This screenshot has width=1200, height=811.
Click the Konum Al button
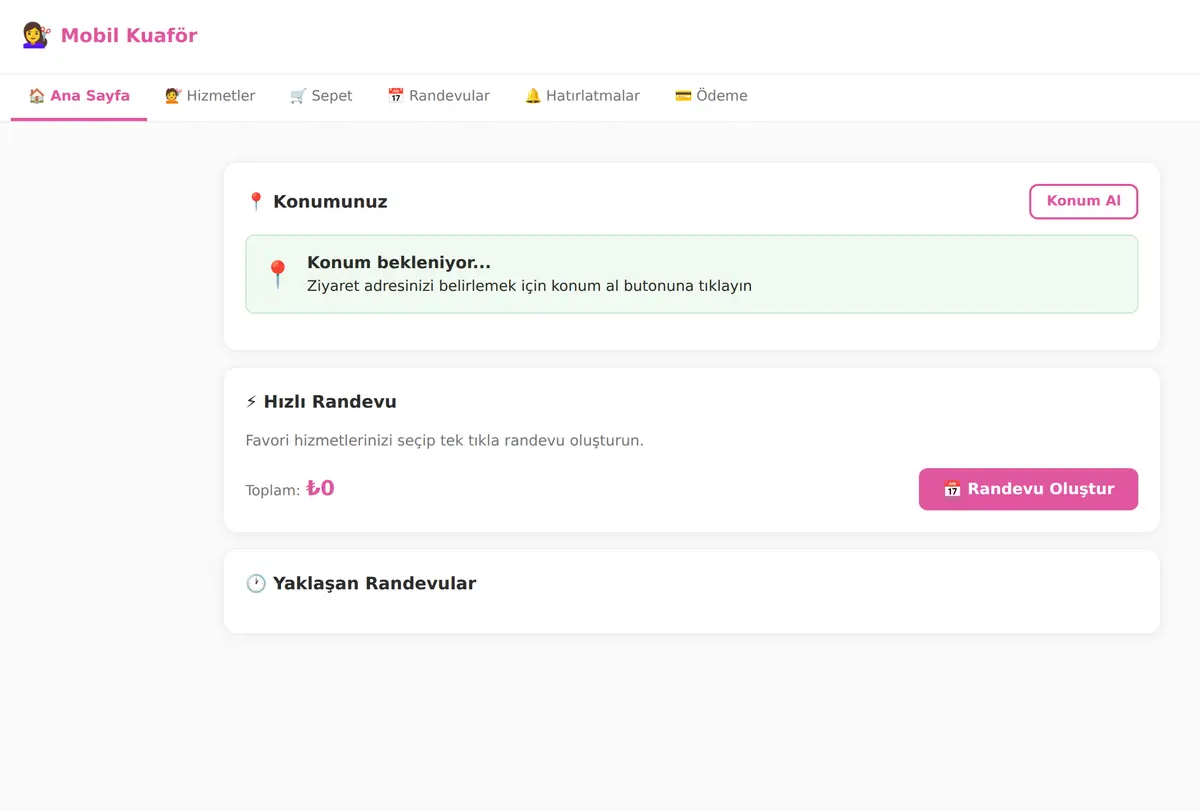pos(1083,201)
